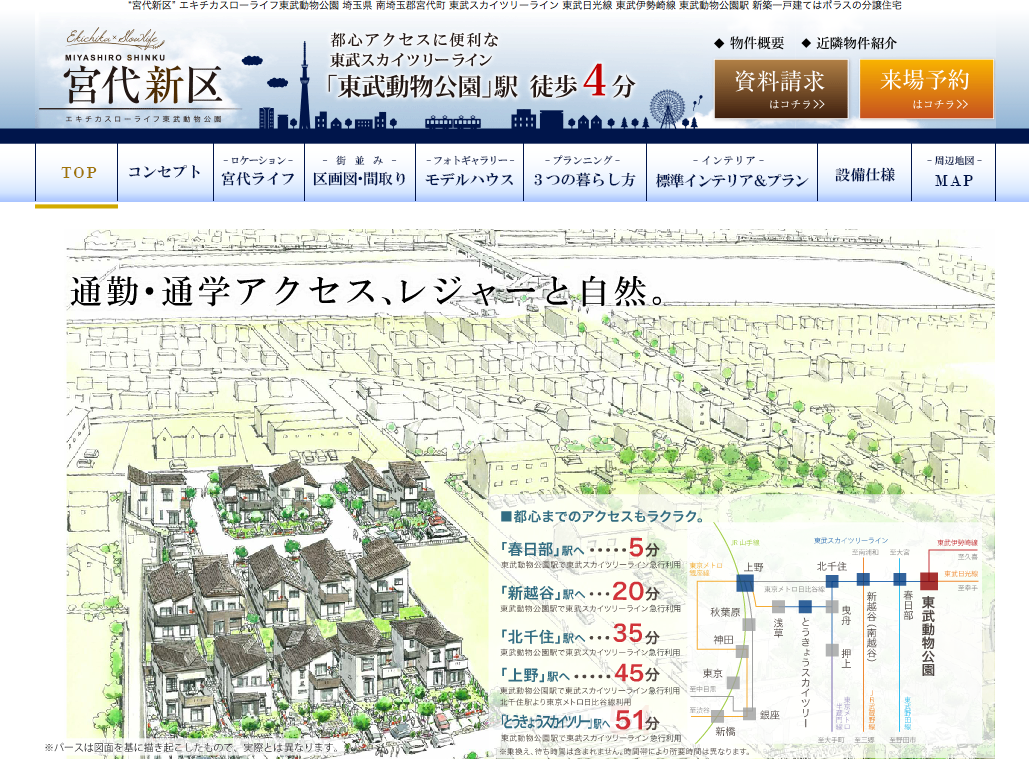The width and height of the screenshot is (1029, 770).
Task: Open the 宮代ライフ location menu
Action: [x=258, y=172]
